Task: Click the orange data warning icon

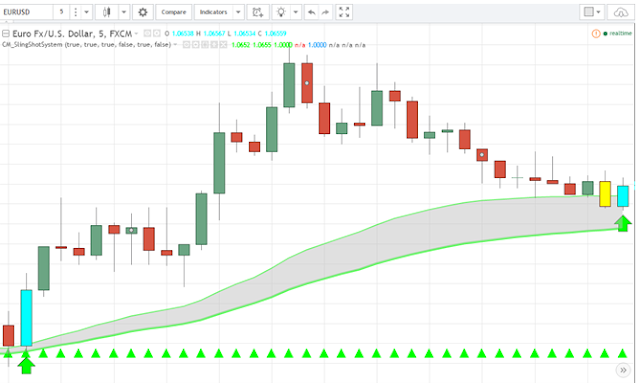Action: [596, 33]
